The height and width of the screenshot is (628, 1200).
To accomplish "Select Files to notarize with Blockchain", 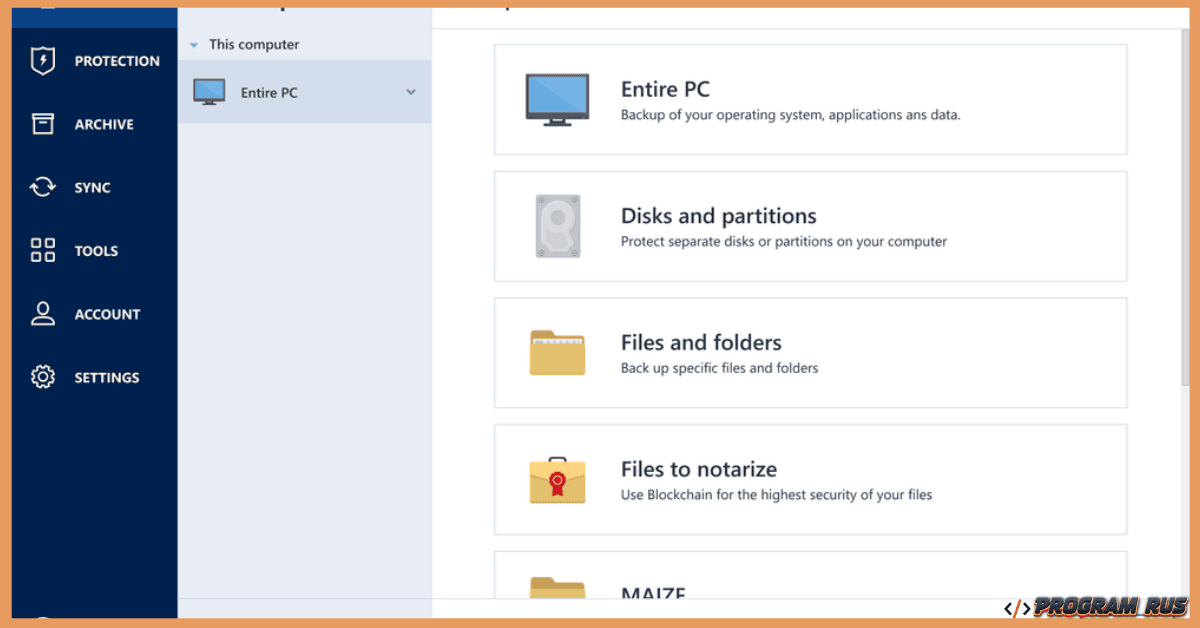I will coord(810,480).
